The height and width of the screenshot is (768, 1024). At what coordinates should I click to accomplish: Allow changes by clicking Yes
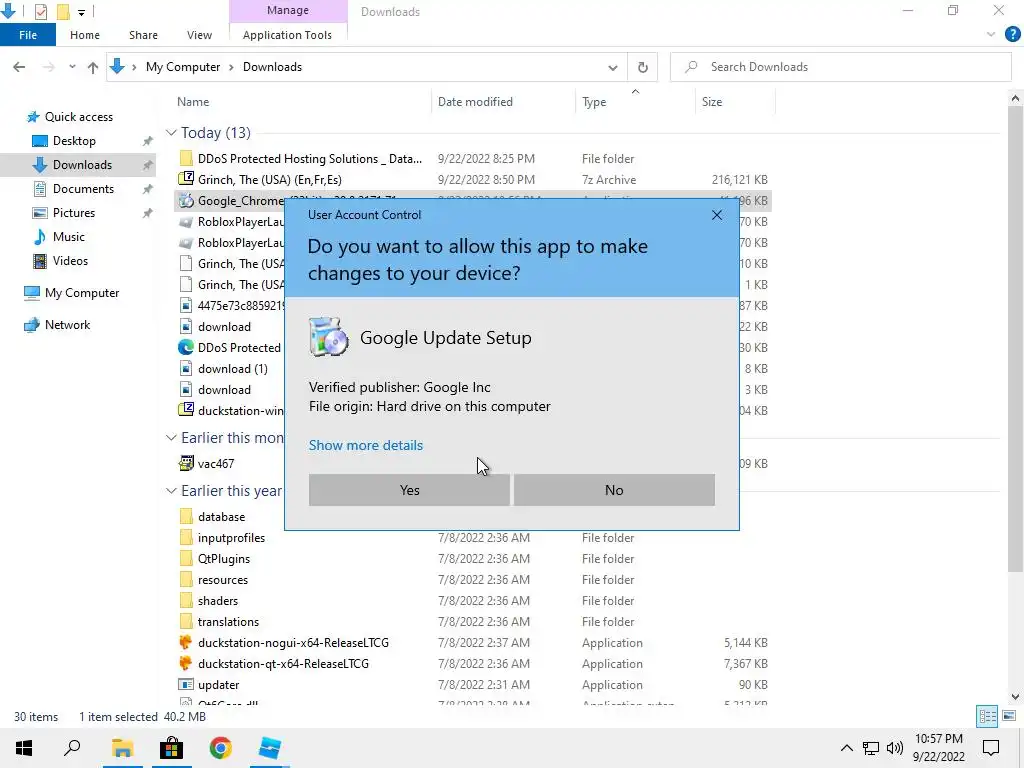[x=409, y=490]
